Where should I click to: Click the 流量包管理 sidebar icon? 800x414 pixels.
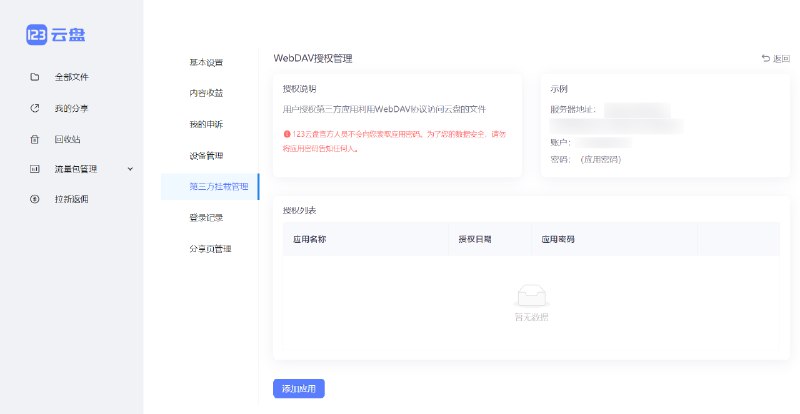[35, 169]
